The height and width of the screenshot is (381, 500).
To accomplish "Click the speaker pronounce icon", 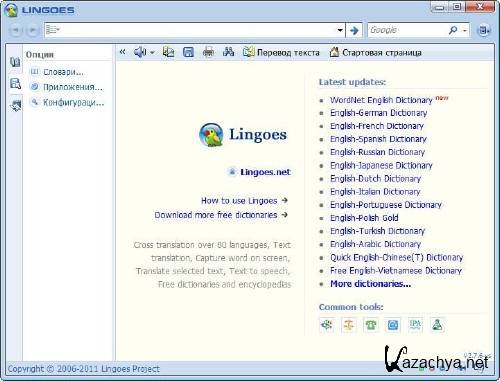I will (140, 52).
